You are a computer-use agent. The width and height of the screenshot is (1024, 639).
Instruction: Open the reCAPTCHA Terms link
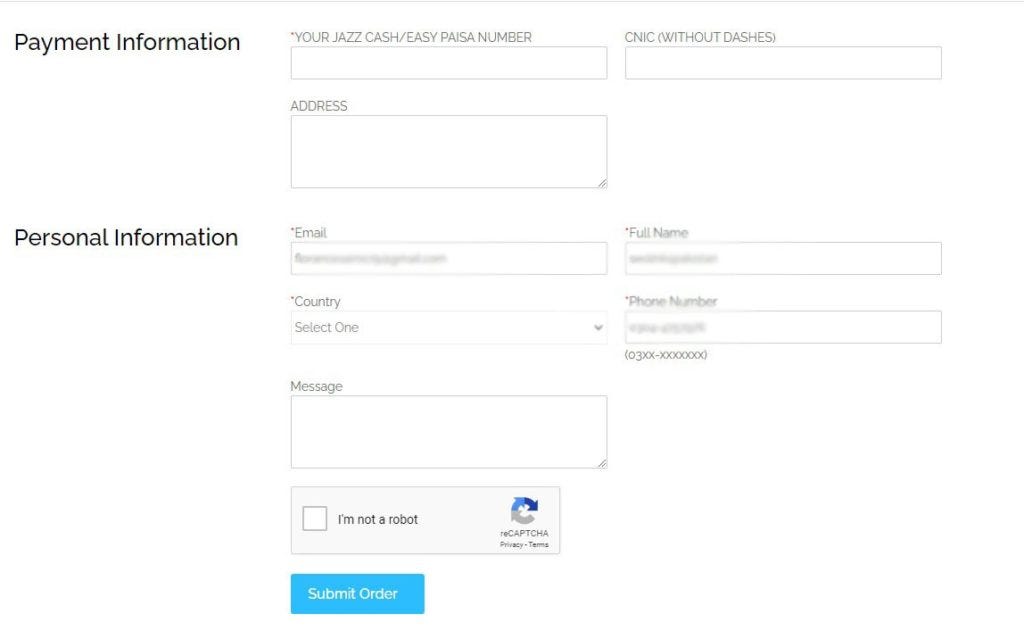(x=539, y=544)
